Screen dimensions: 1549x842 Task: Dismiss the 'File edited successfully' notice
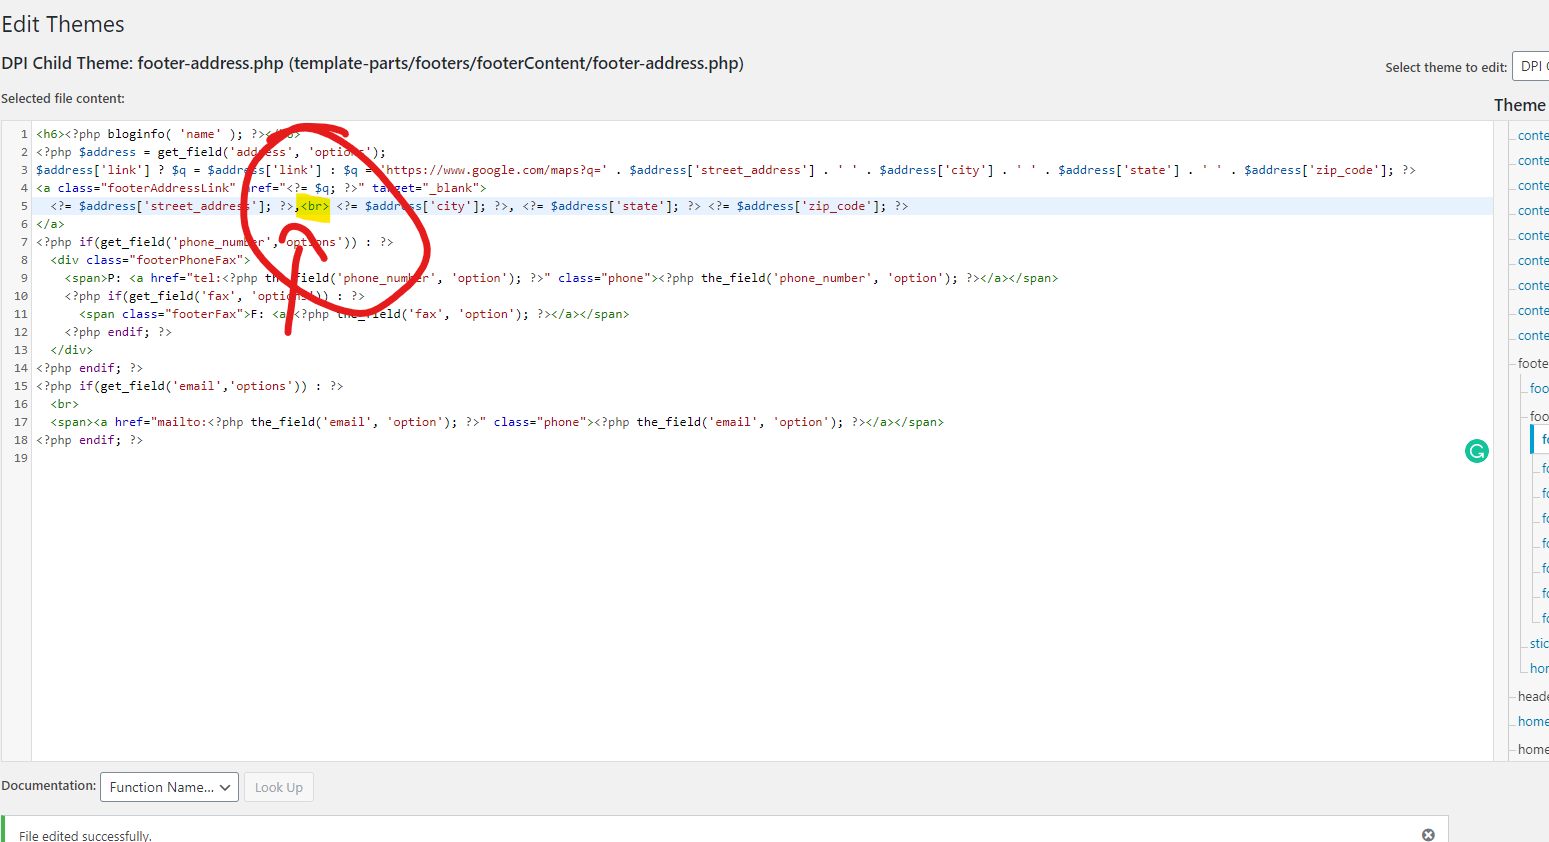tap(1428, 835)
